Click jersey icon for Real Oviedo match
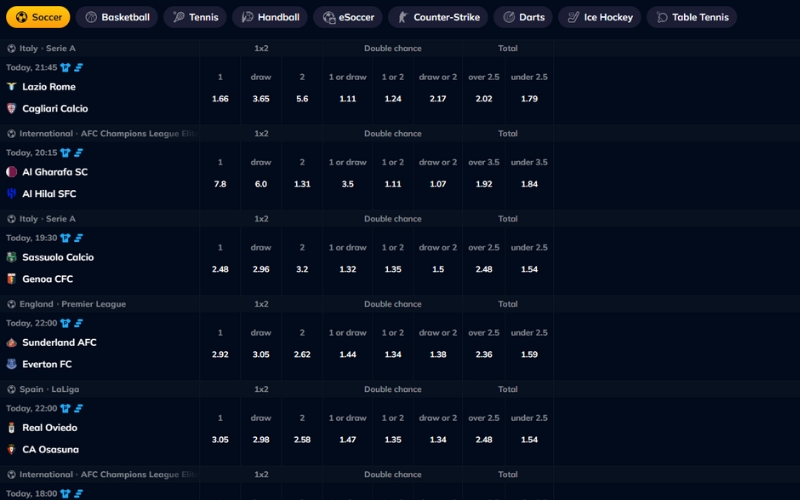The image size is (800, 500). pyautogui.click(x=65, y=408)
